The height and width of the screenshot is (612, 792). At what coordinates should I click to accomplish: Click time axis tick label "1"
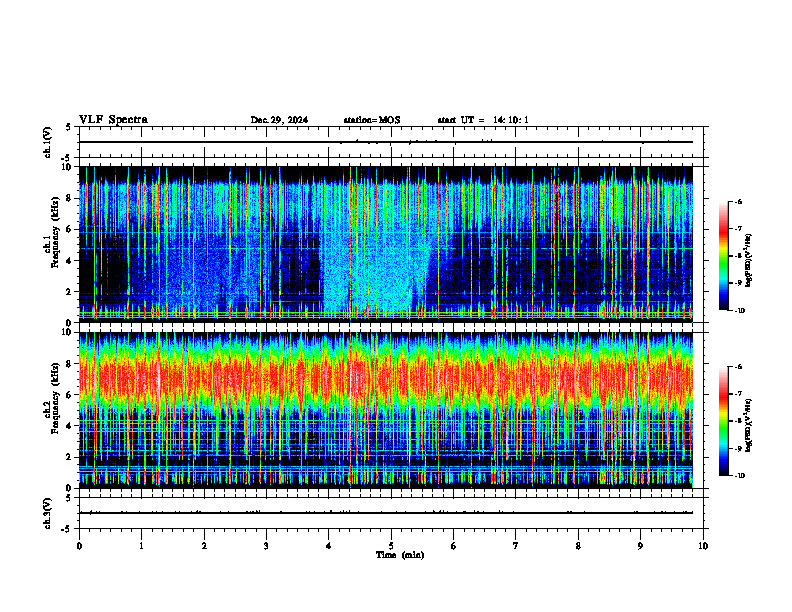coord(141,546)
